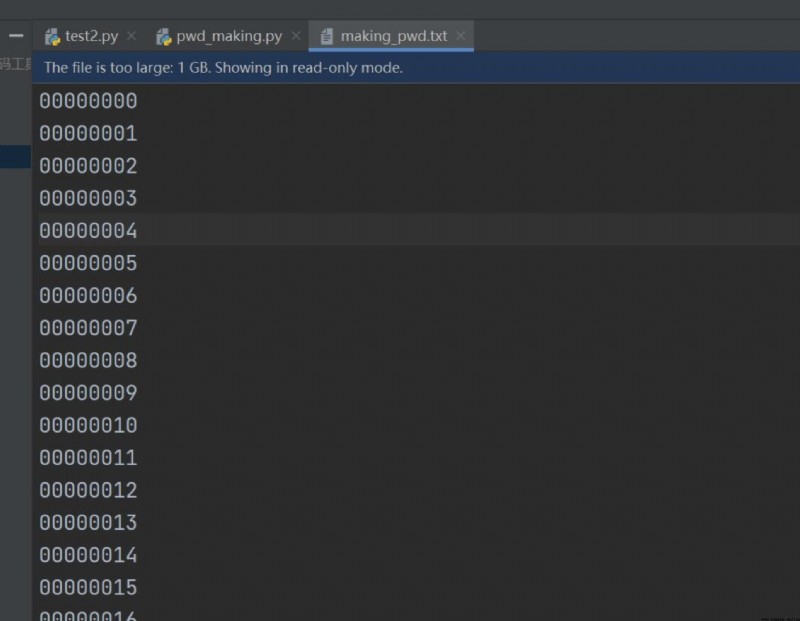Place cursor on line 00000008
This screenshot has width=800, height=621.
tap(88, 361)
